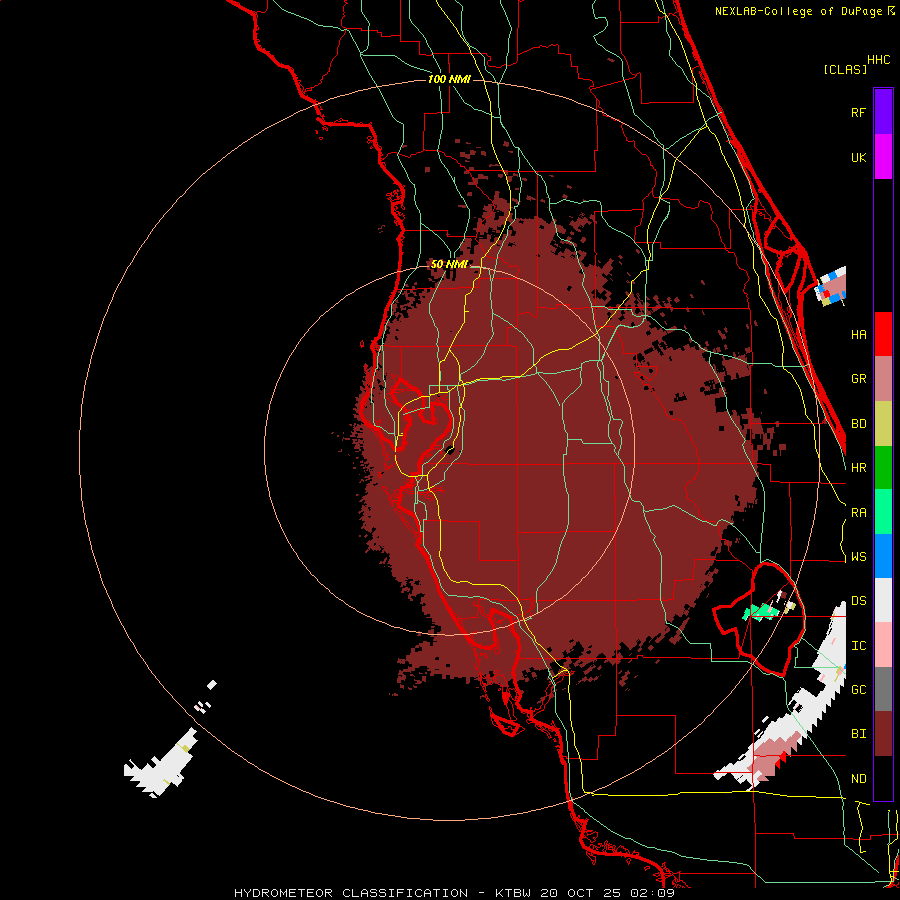The height and width of the screenshot is (900, 900).
Task: Click the "100 NMI" range ring label
Action: coord(449,79)
